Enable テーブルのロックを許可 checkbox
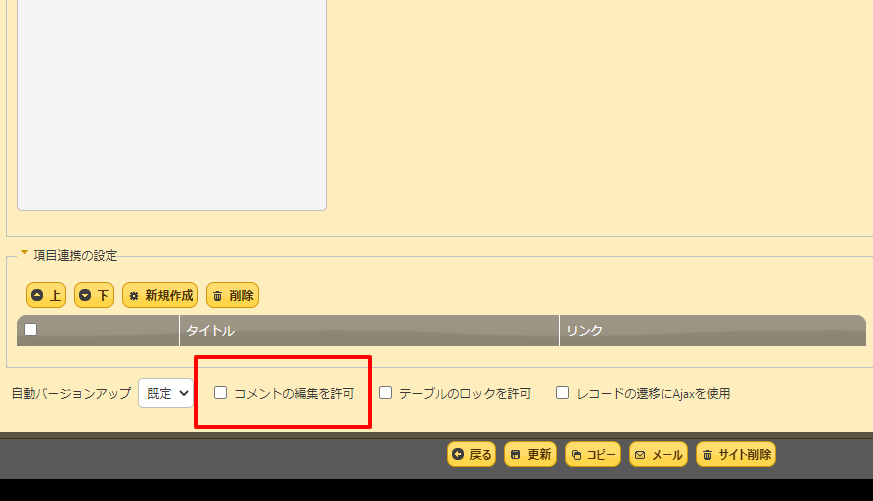Screen dimensions: 873x501 [385, 393]
